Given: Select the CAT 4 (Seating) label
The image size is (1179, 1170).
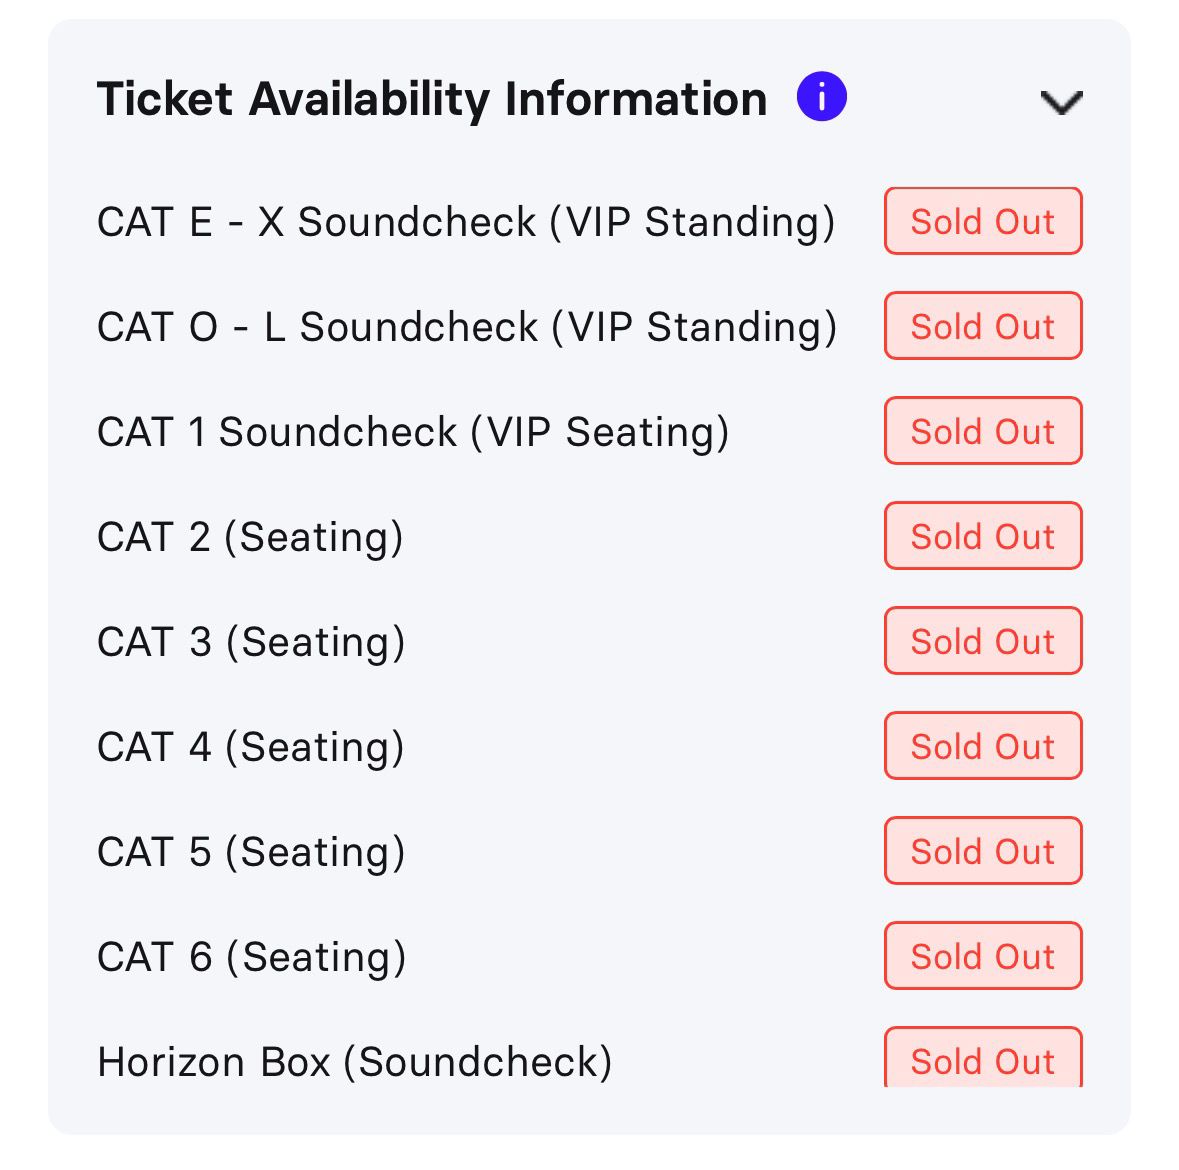Looking at the screenshot, I should click(250, 747).
